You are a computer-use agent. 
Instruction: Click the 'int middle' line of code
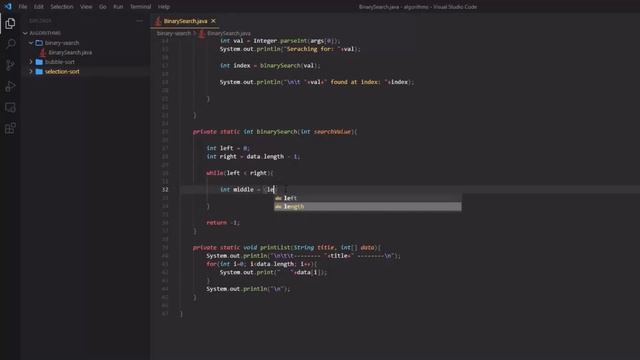(x=248, y=189)
